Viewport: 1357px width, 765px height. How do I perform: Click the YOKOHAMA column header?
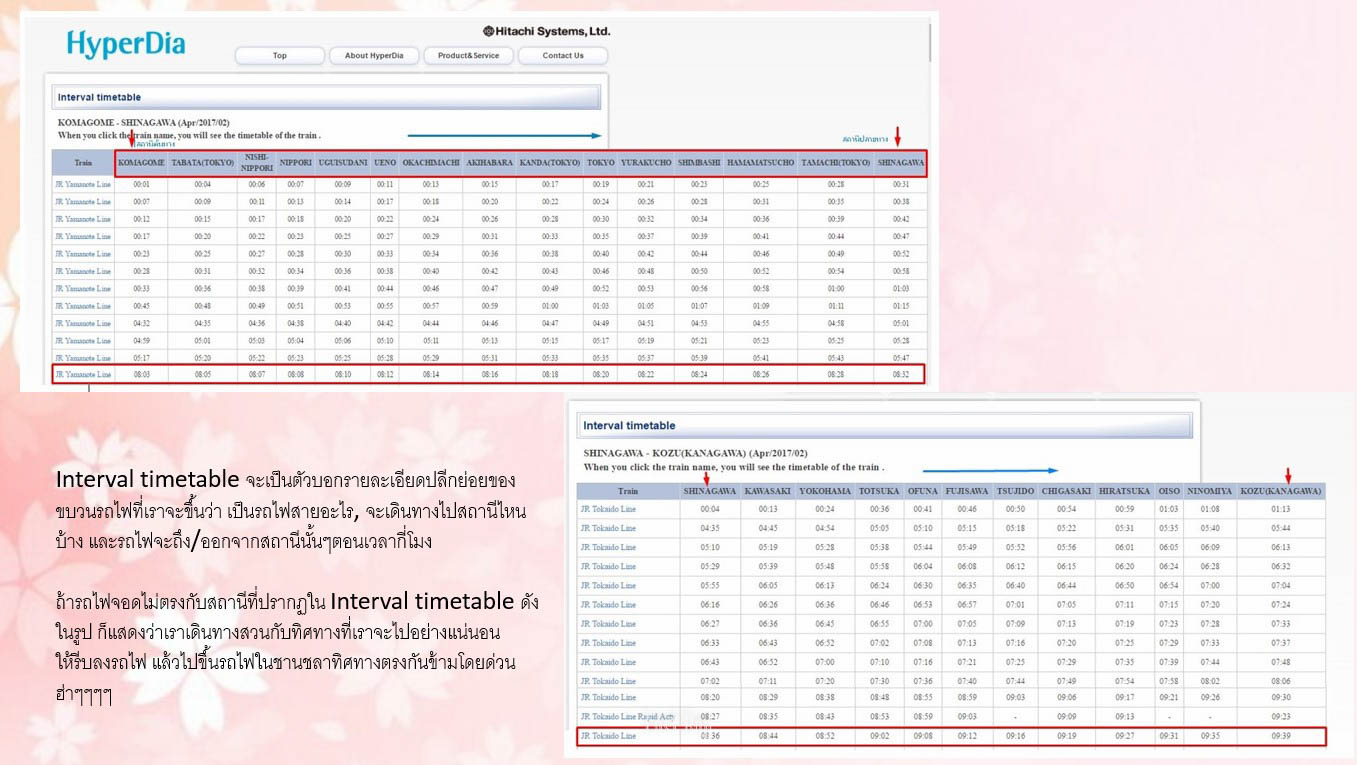coord(825,491)
